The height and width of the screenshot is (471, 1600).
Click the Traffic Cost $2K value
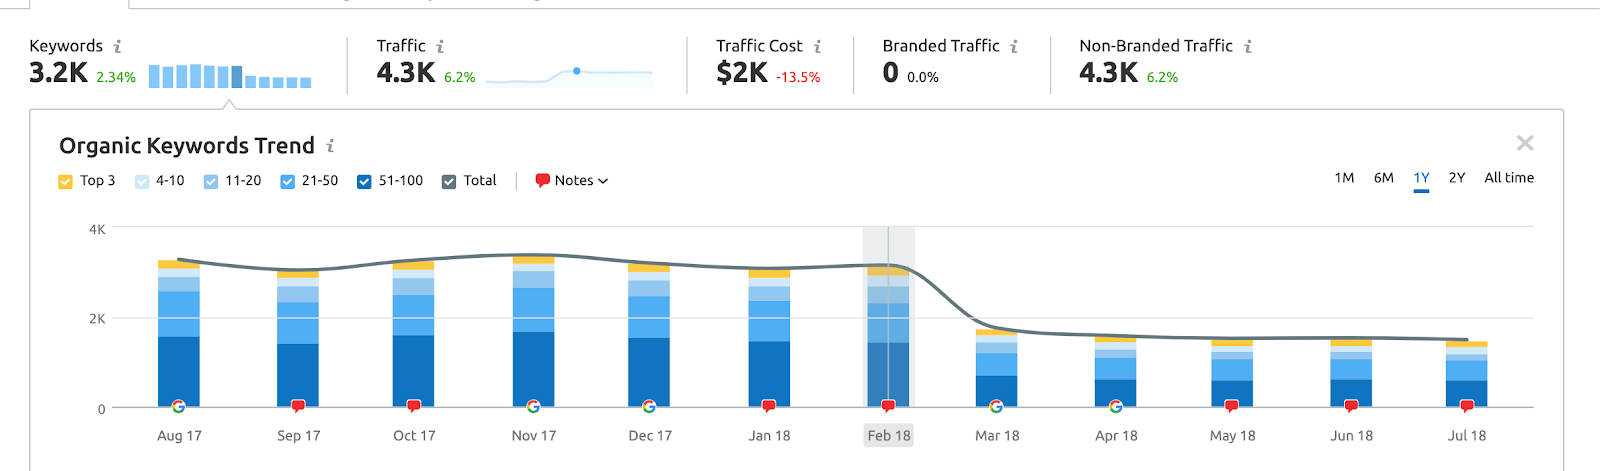click(x=742, y=73)
